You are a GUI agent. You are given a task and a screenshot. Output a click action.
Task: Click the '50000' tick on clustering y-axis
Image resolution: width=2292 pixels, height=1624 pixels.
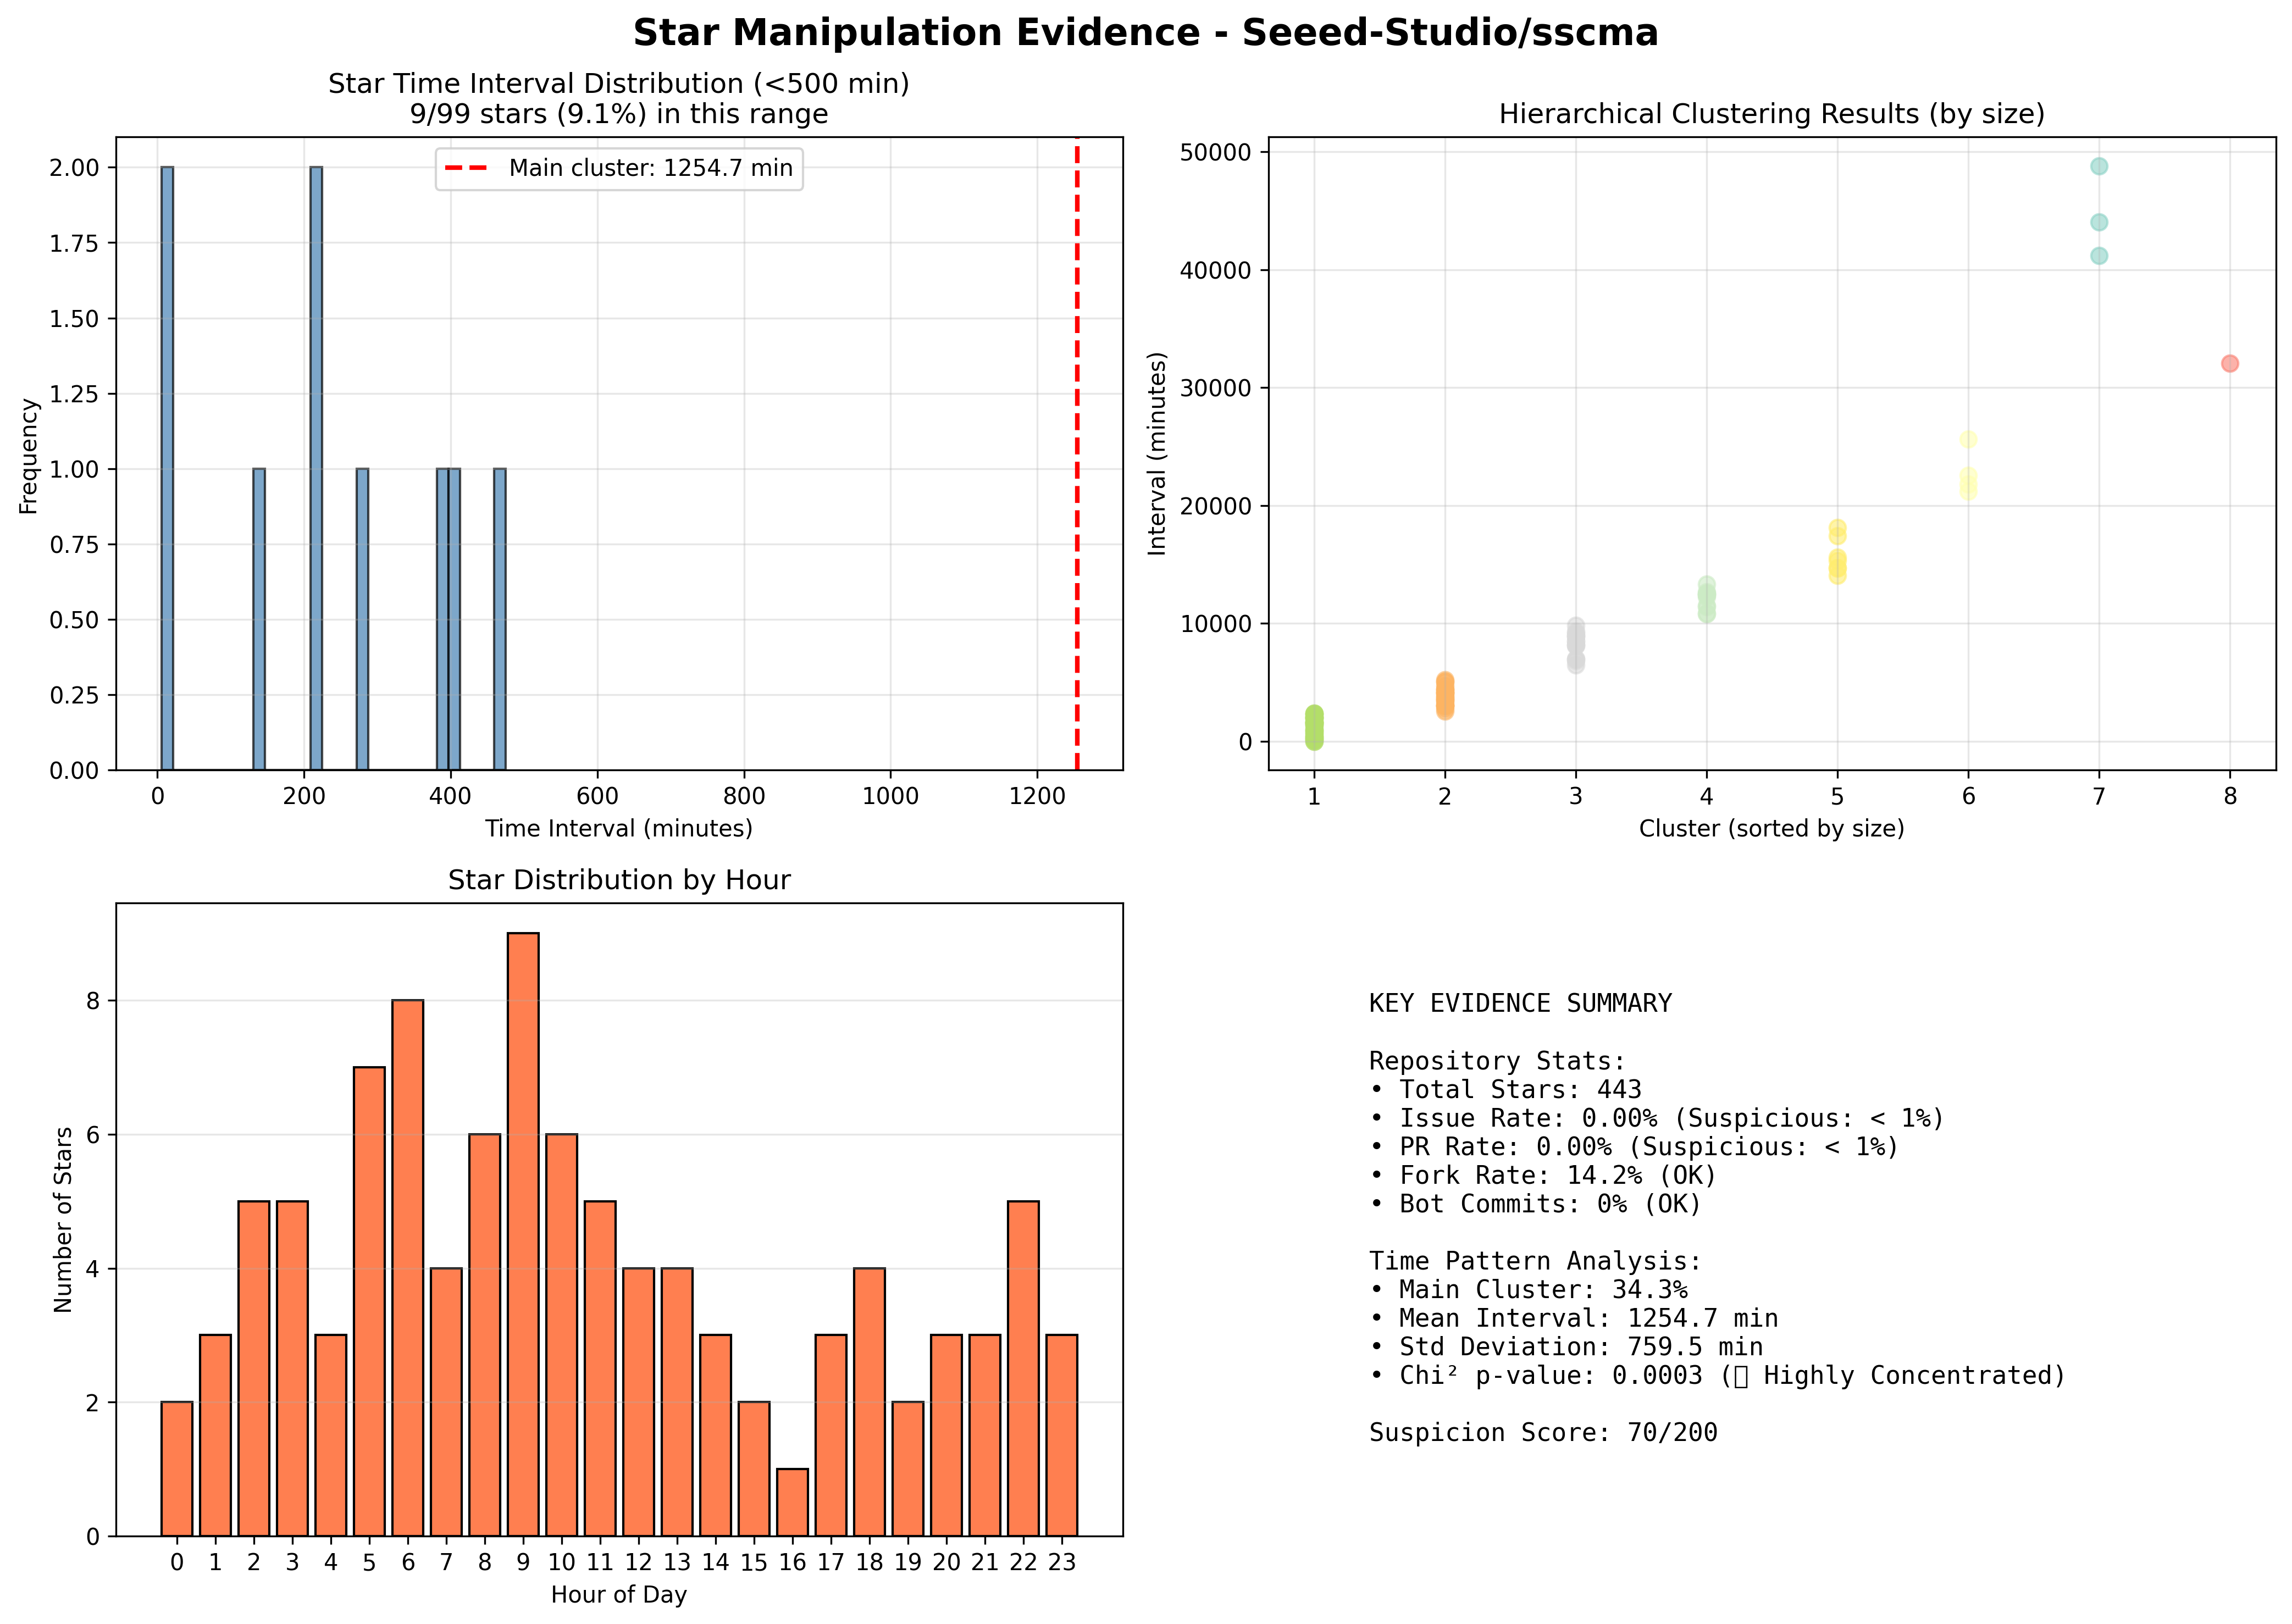click(1216, 152)
